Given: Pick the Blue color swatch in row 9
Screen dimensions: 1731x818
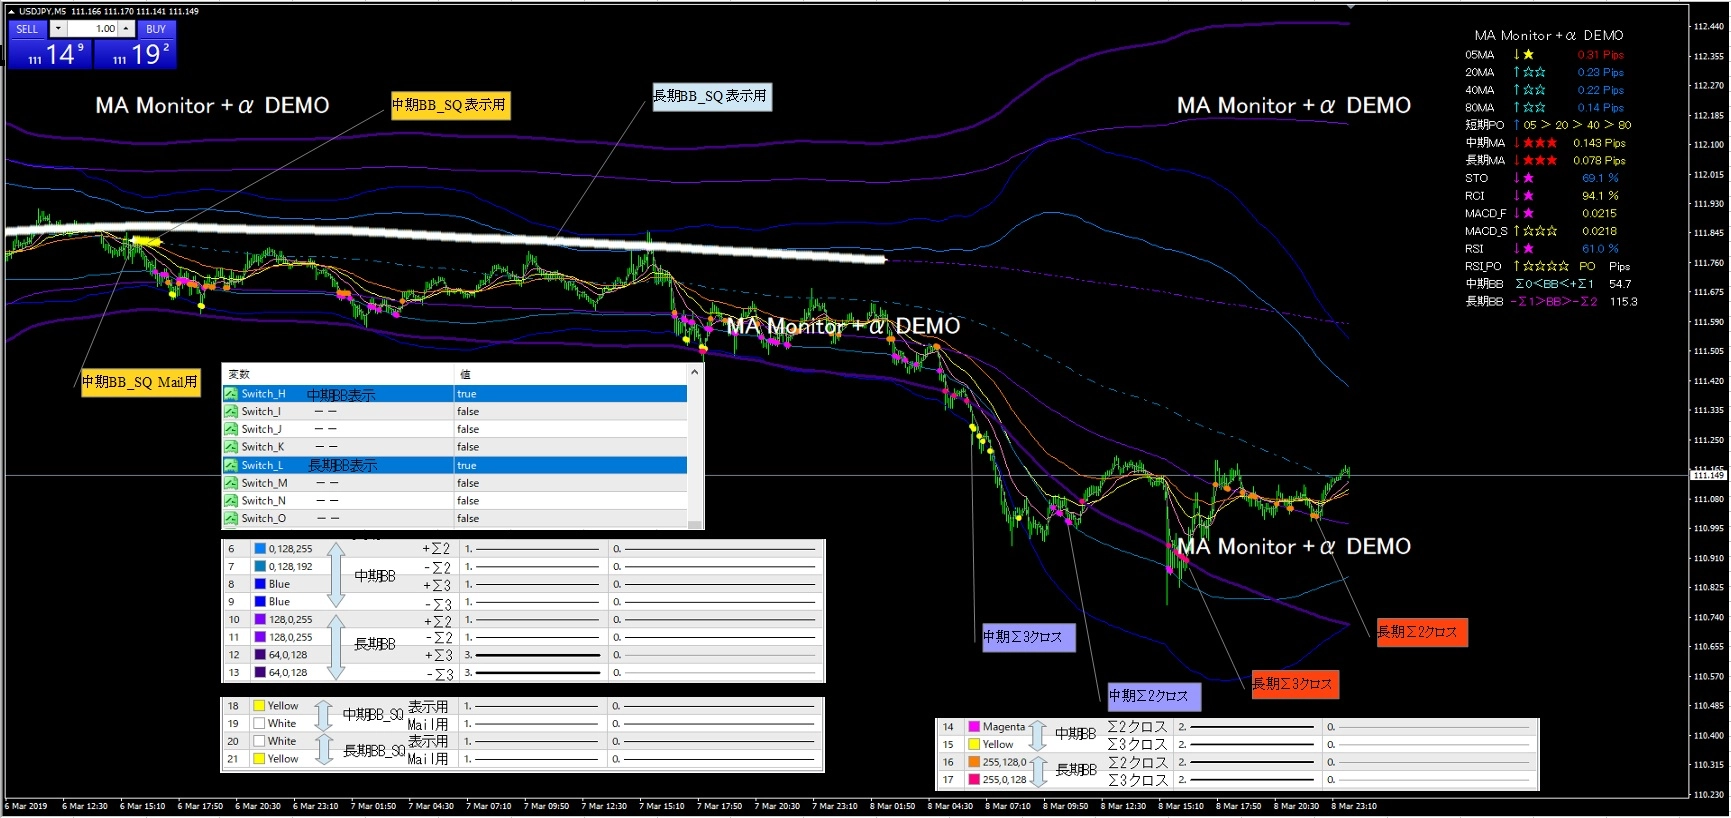Looking at the screenshot, I should click(x=260, y=602).
